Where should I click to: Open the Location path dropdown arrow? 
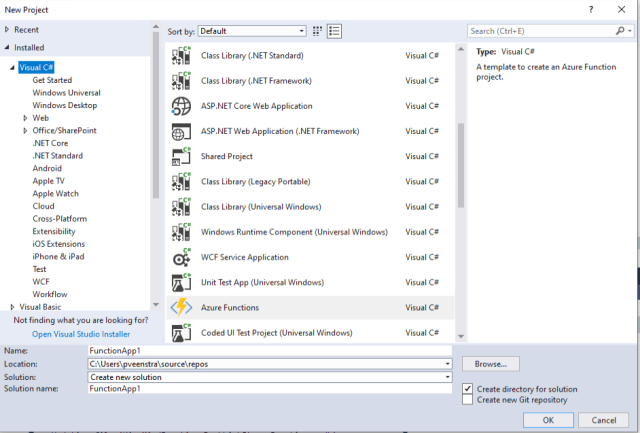point(447,364)
